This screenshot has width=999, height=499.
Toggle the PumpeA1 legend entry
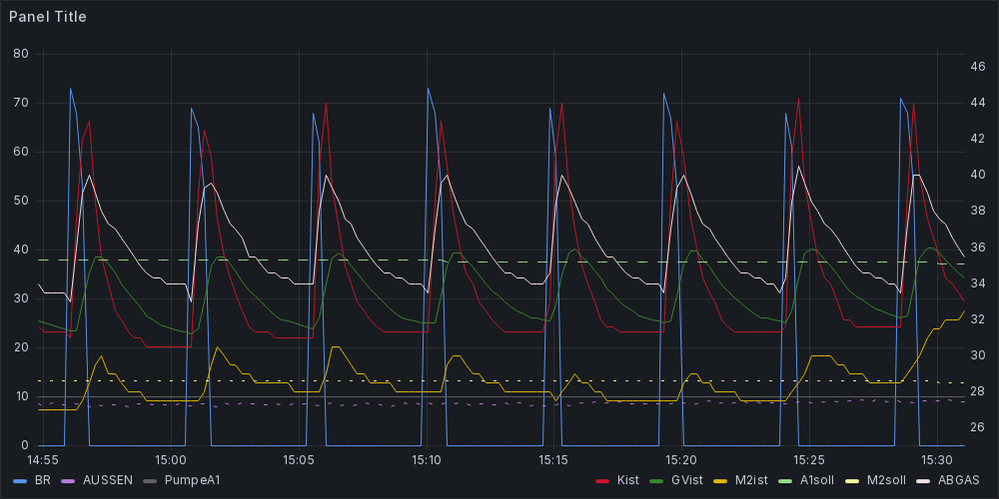pos(192,480)
